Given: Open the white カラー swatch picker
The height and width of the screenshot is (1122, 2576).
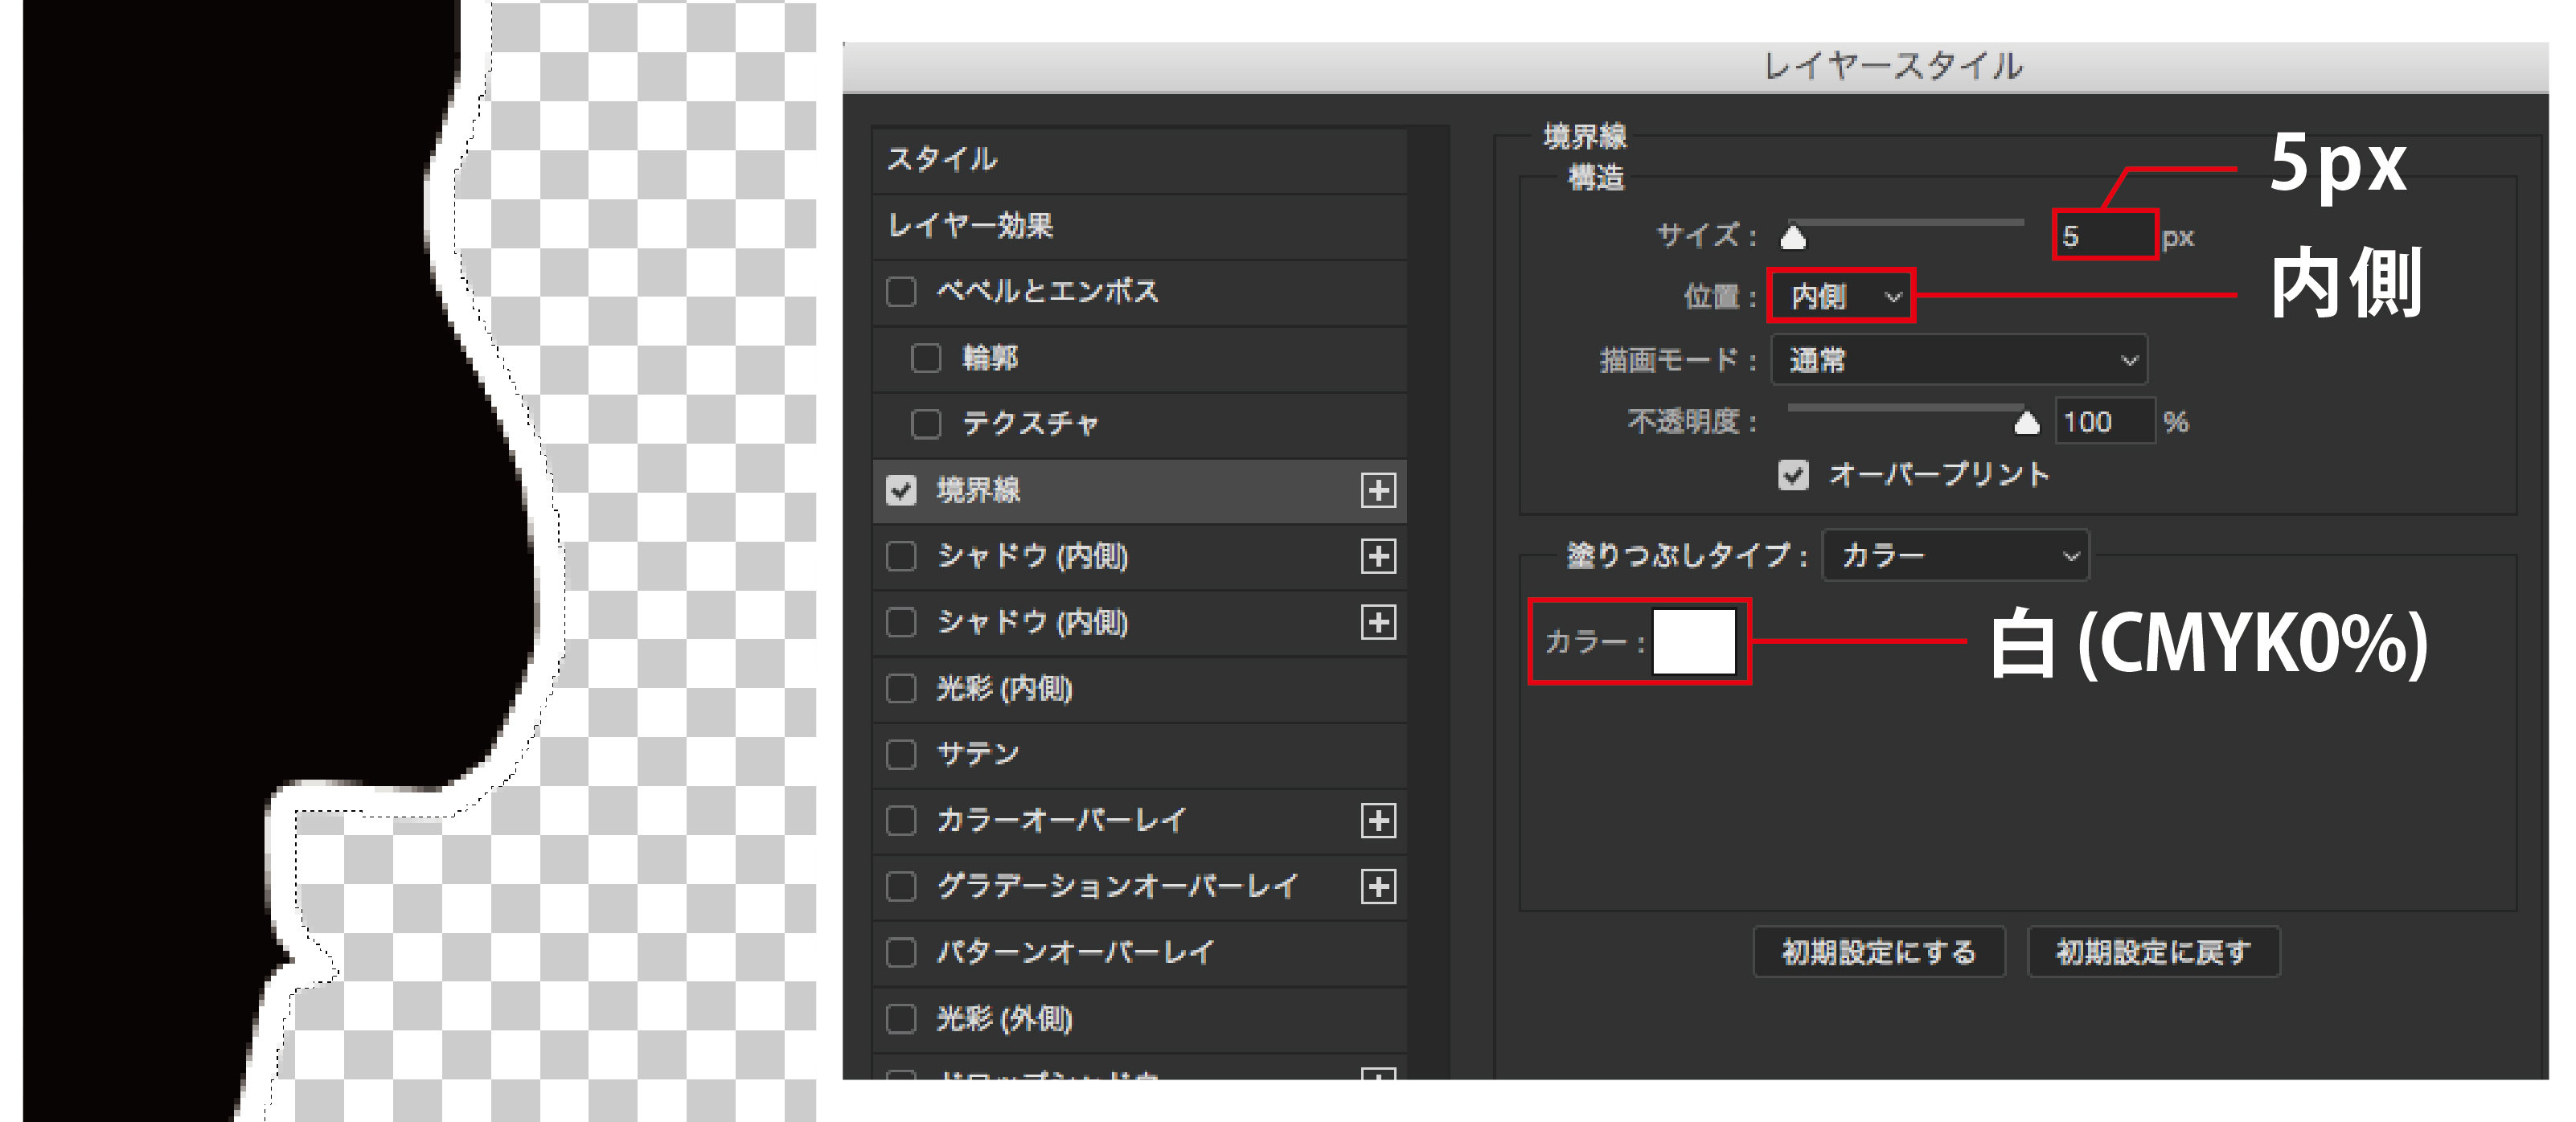Looking at the screenshot, I should [1694, 642].
